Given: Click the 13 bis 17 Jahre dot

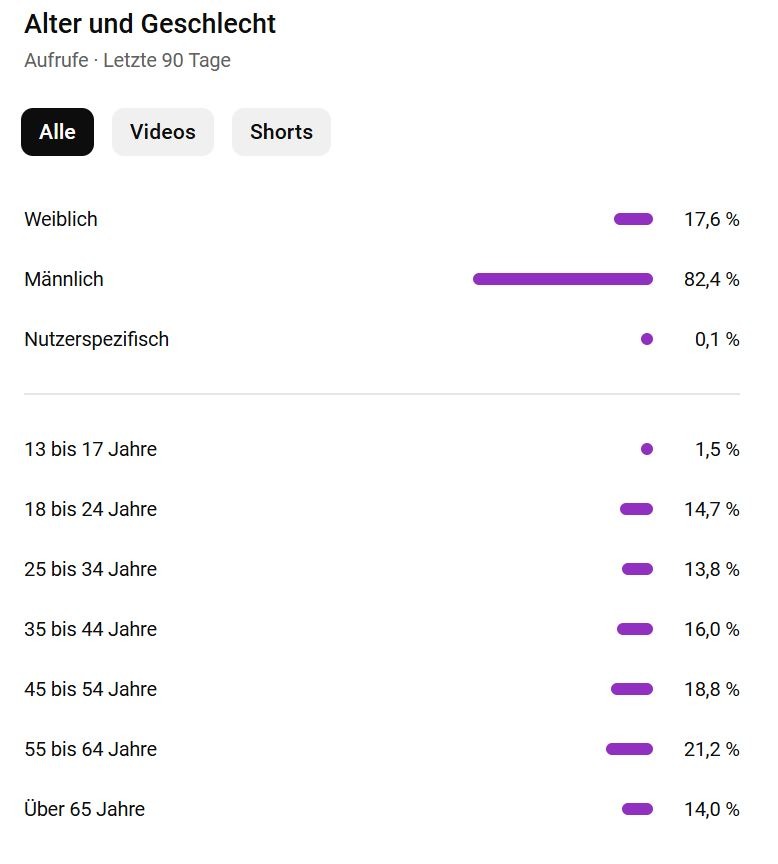Looking at the screenshot, I should click(647, 449).
